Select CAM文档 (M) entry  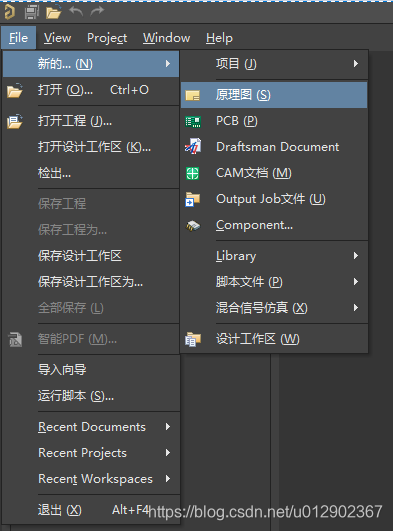(x=274, y=173)
